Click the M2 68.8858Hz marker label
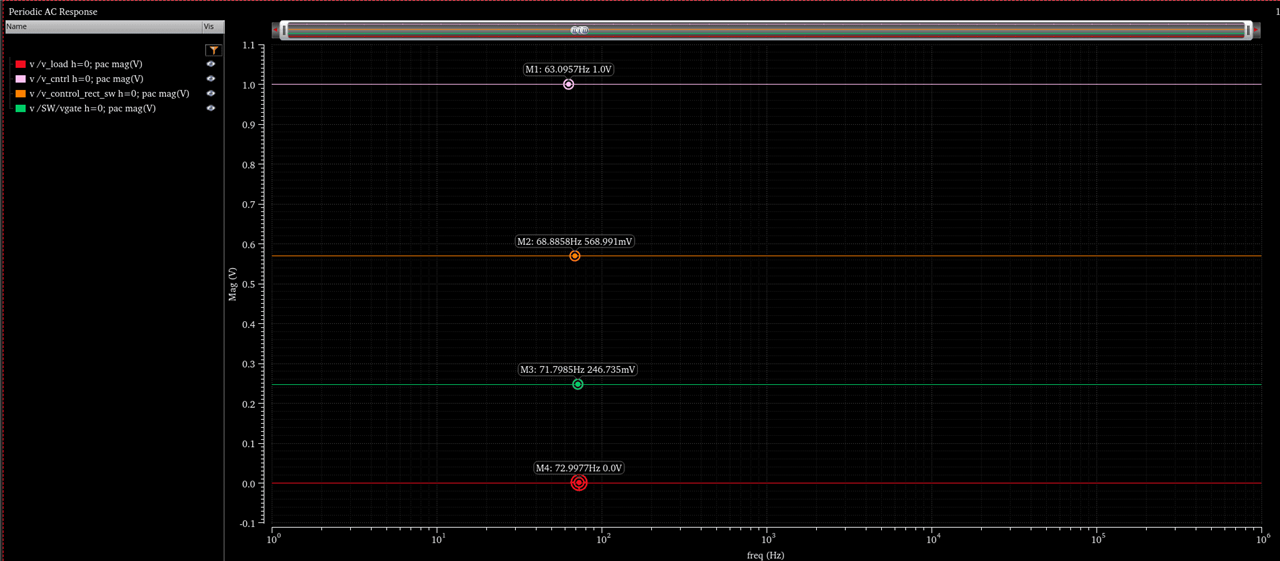 (x=575, y=241)
